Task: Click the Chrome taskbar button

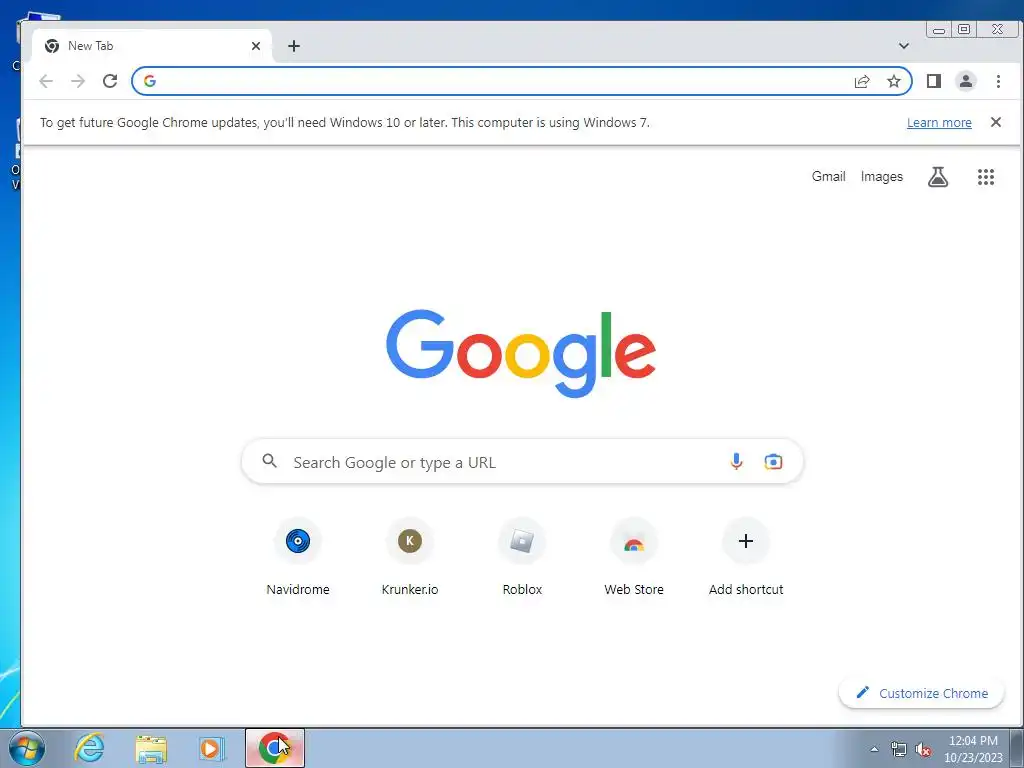Action: pyautogui.click(x=275, y=748)
